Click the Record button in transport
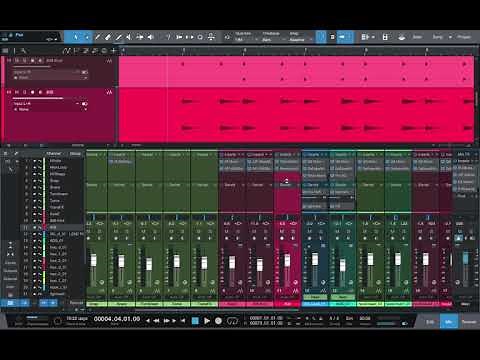This screenshot has height=360, width=480. [218, 321]
